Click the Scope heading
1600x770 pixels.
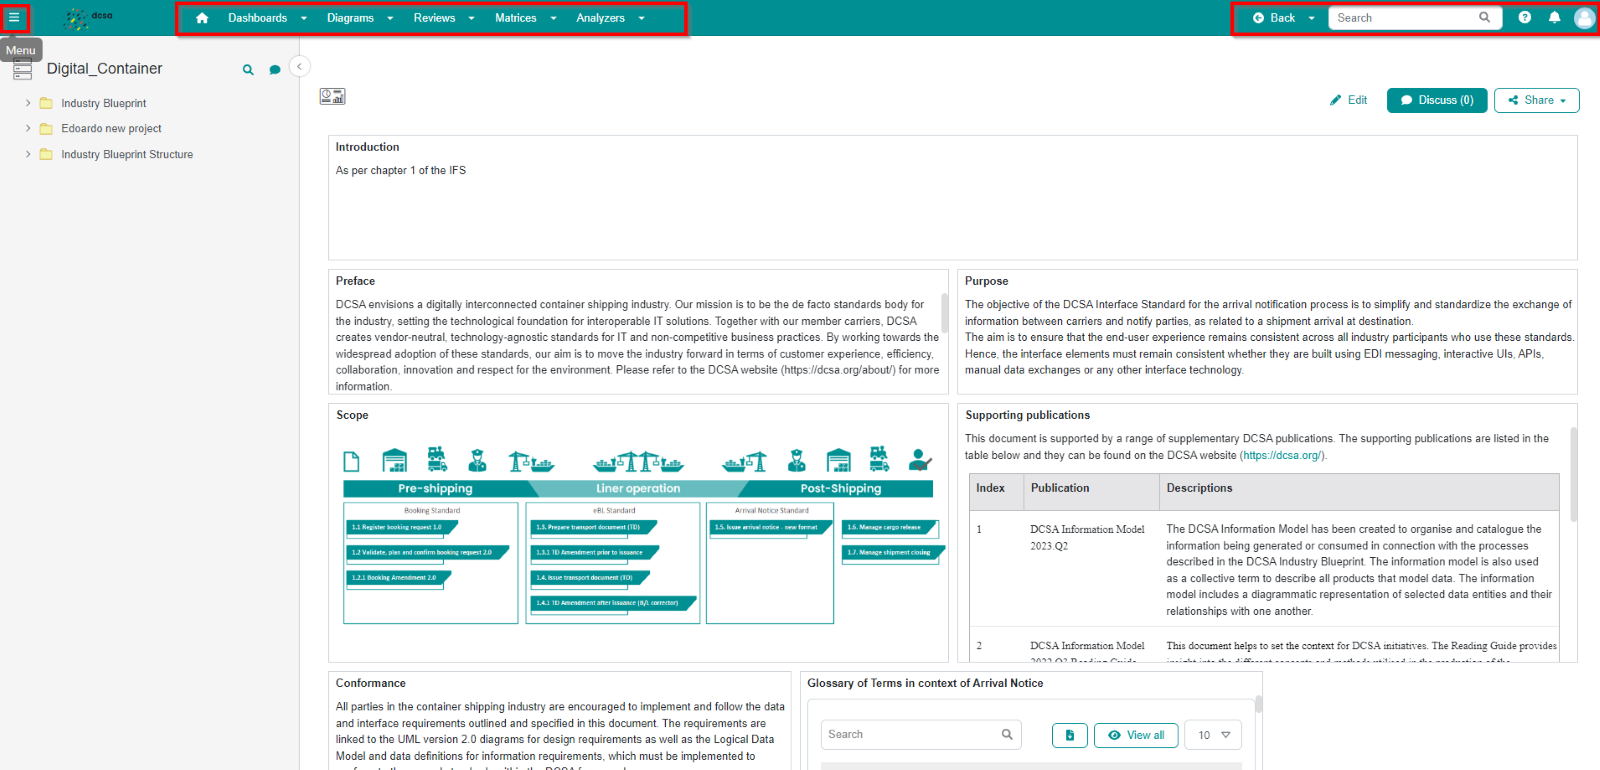click(x=352, y=415)
